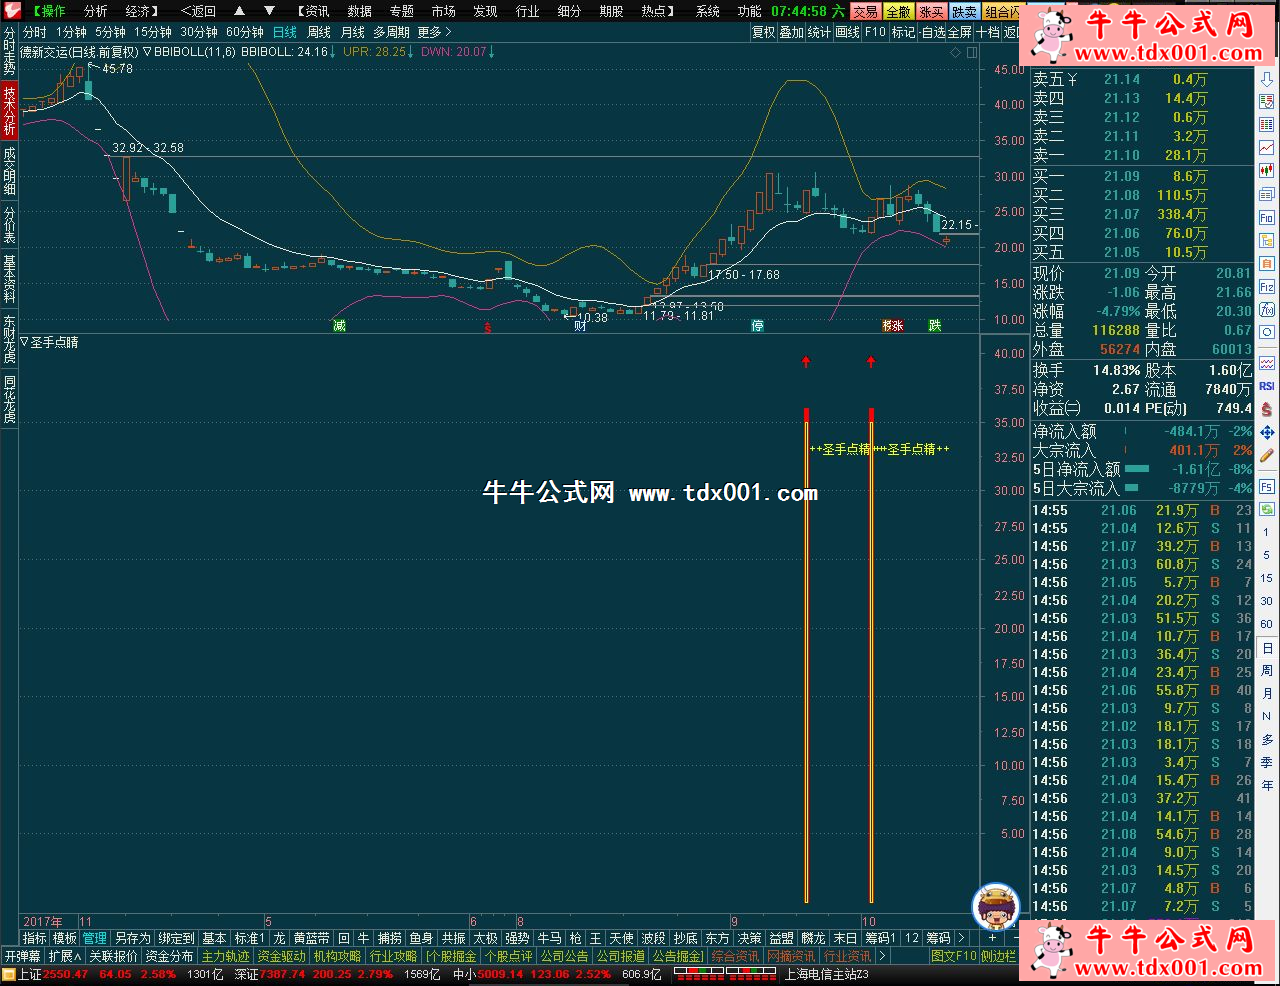Click the 交易 trade button
This screenshot has width=1280, height=986.
866,11
